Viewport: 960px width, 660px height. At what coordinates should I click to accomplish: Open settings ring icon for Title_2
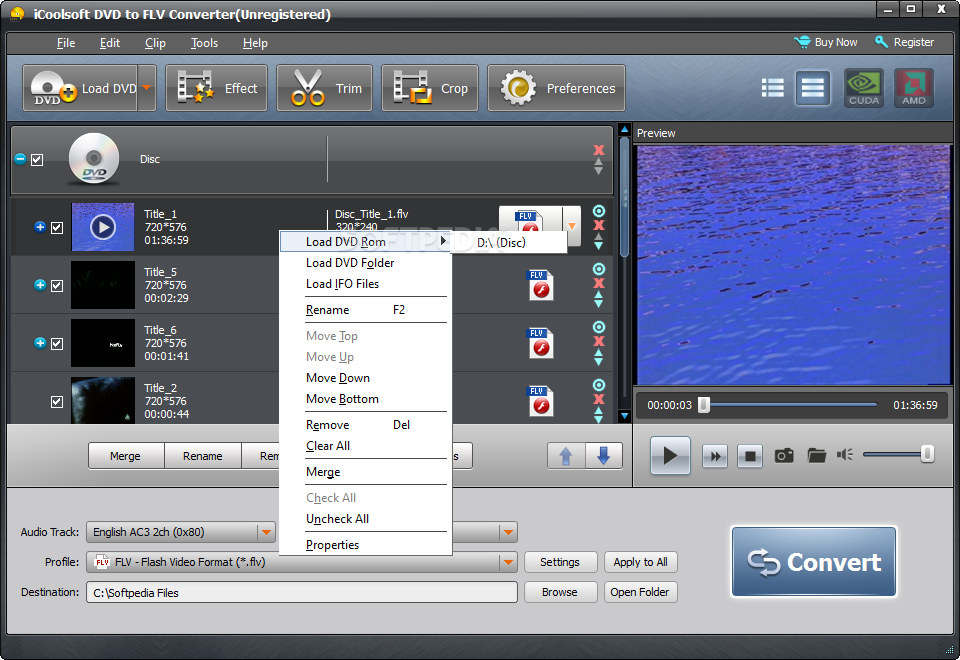(x=599, y=385)
